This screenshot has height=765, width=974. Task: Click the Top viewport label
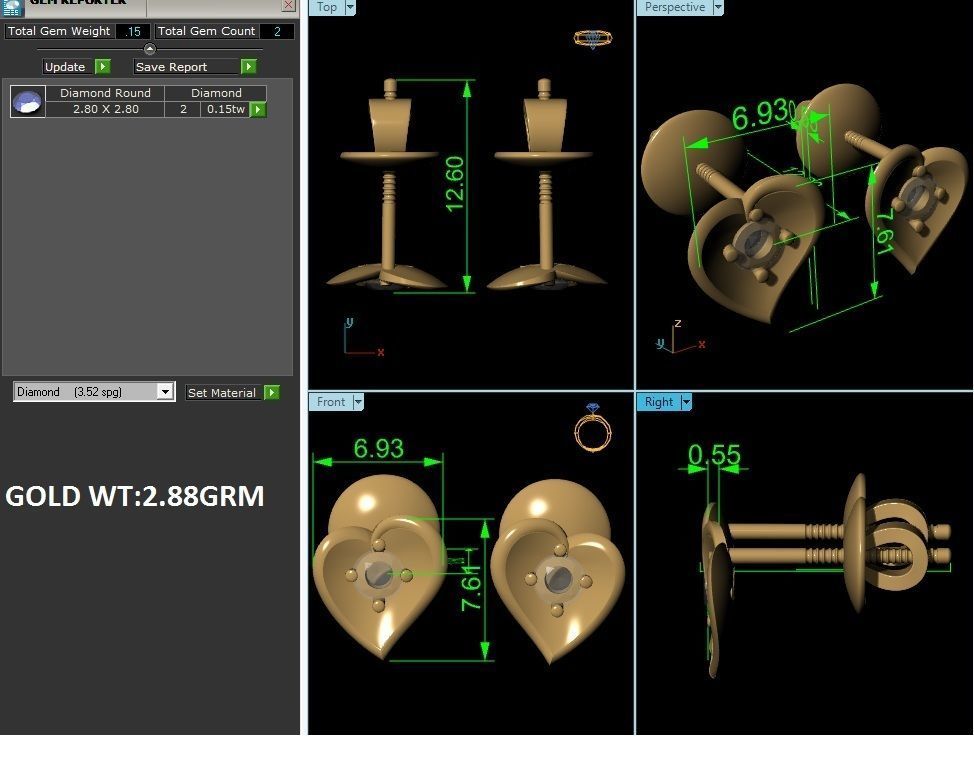click(x=327, y=7)
